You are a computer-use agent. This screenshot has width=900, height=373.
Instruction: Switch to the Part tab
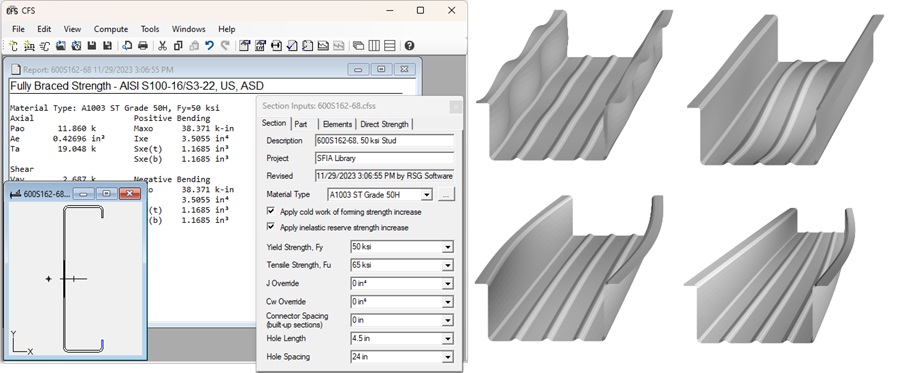(301, 124)
